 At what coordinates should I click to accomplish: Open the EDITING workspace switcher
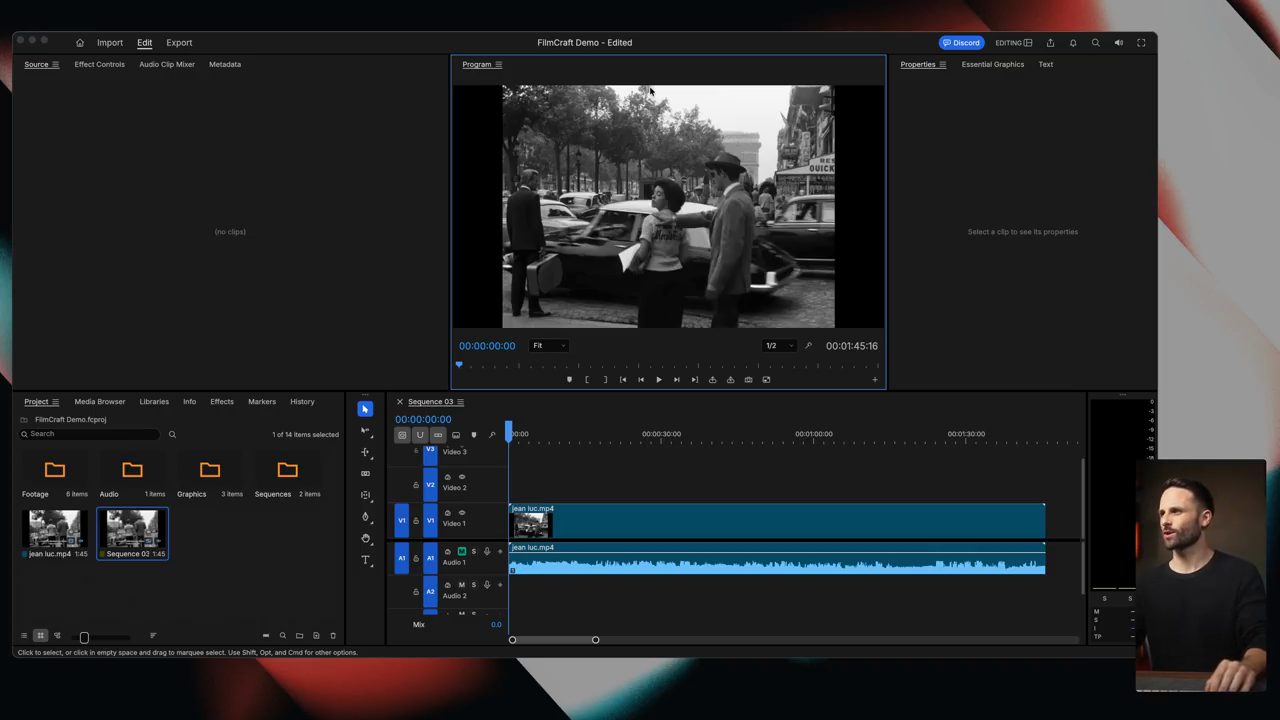(x=1013, y=43)
